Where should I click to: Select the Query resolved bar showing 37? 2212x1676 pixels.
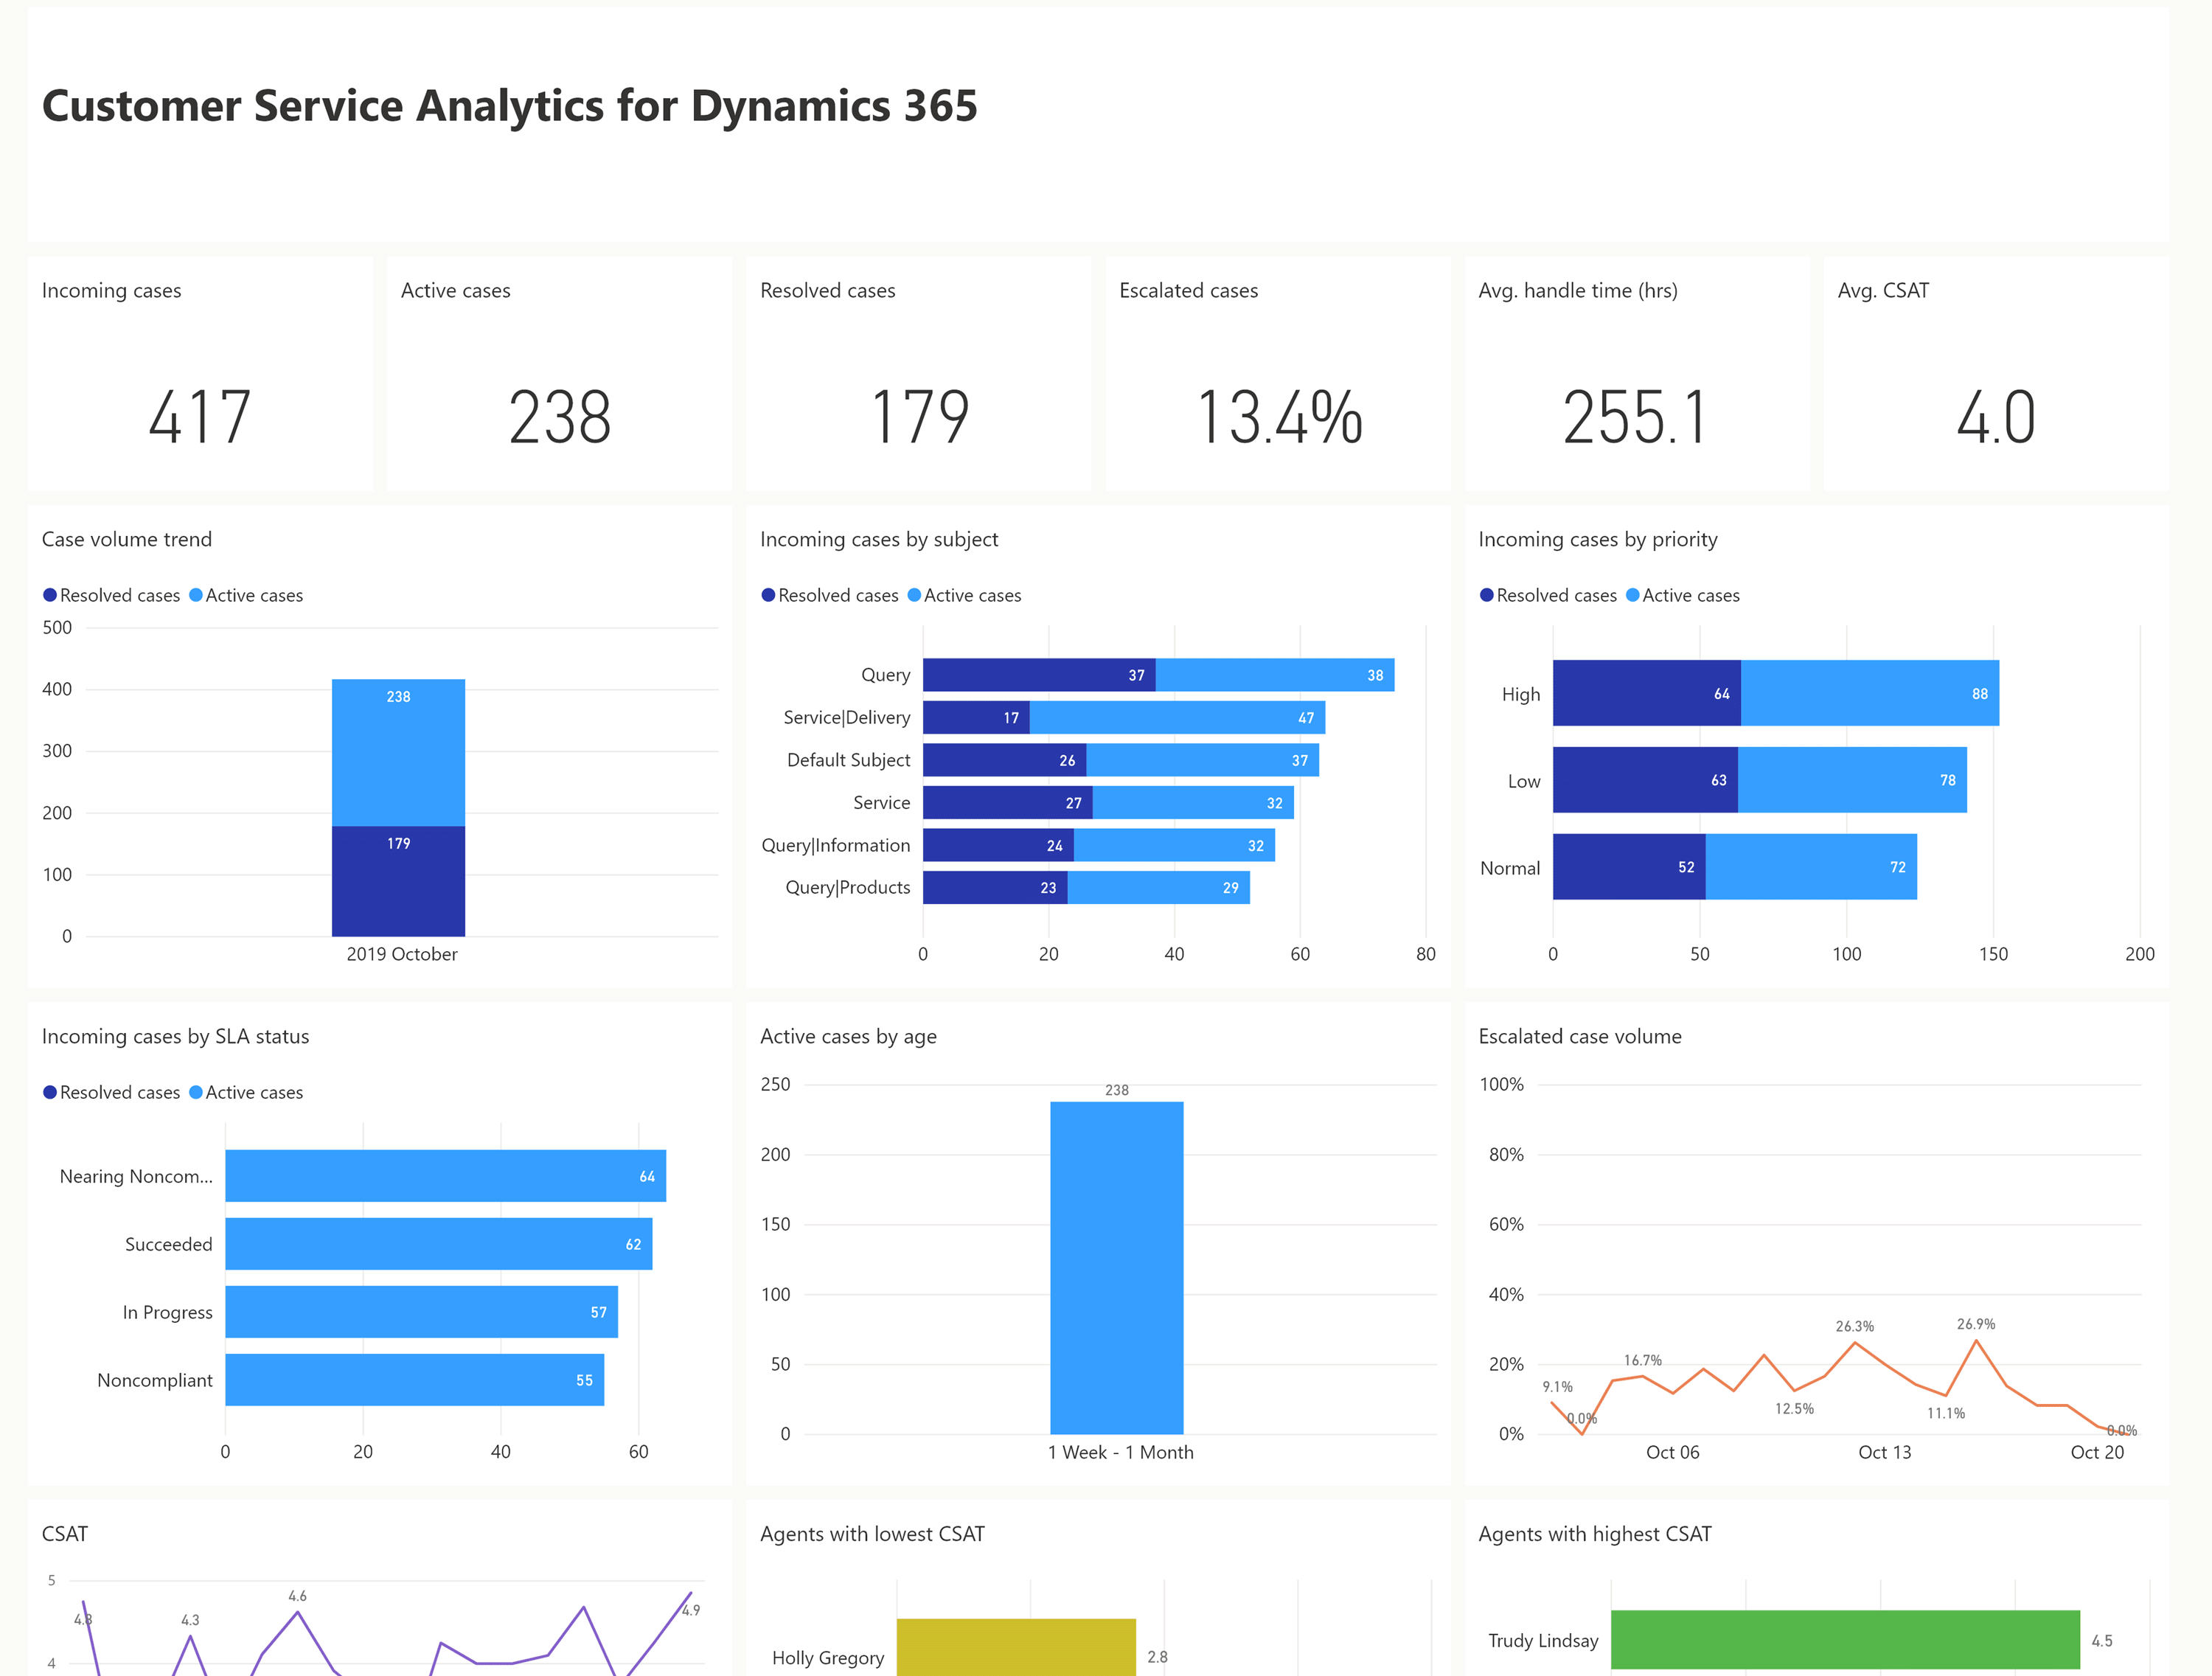[1039, 675]
